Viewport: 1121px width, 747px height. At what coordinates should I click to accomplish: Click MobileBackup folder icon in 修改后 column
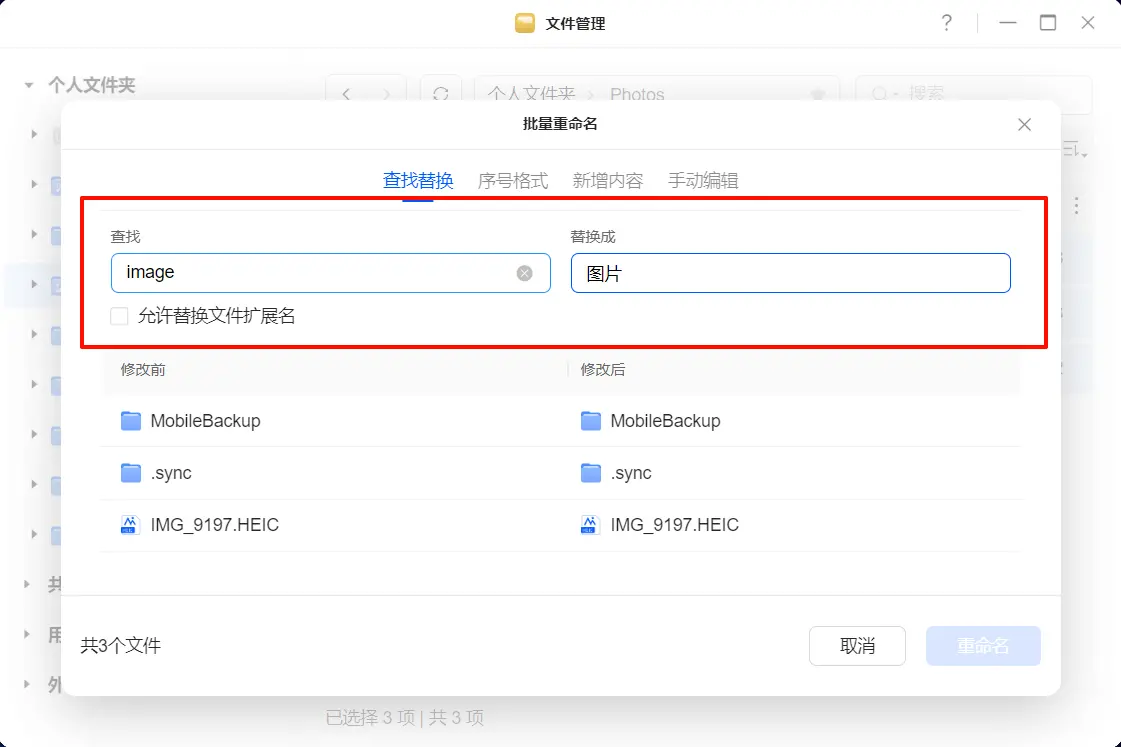(x=591, y=421)
